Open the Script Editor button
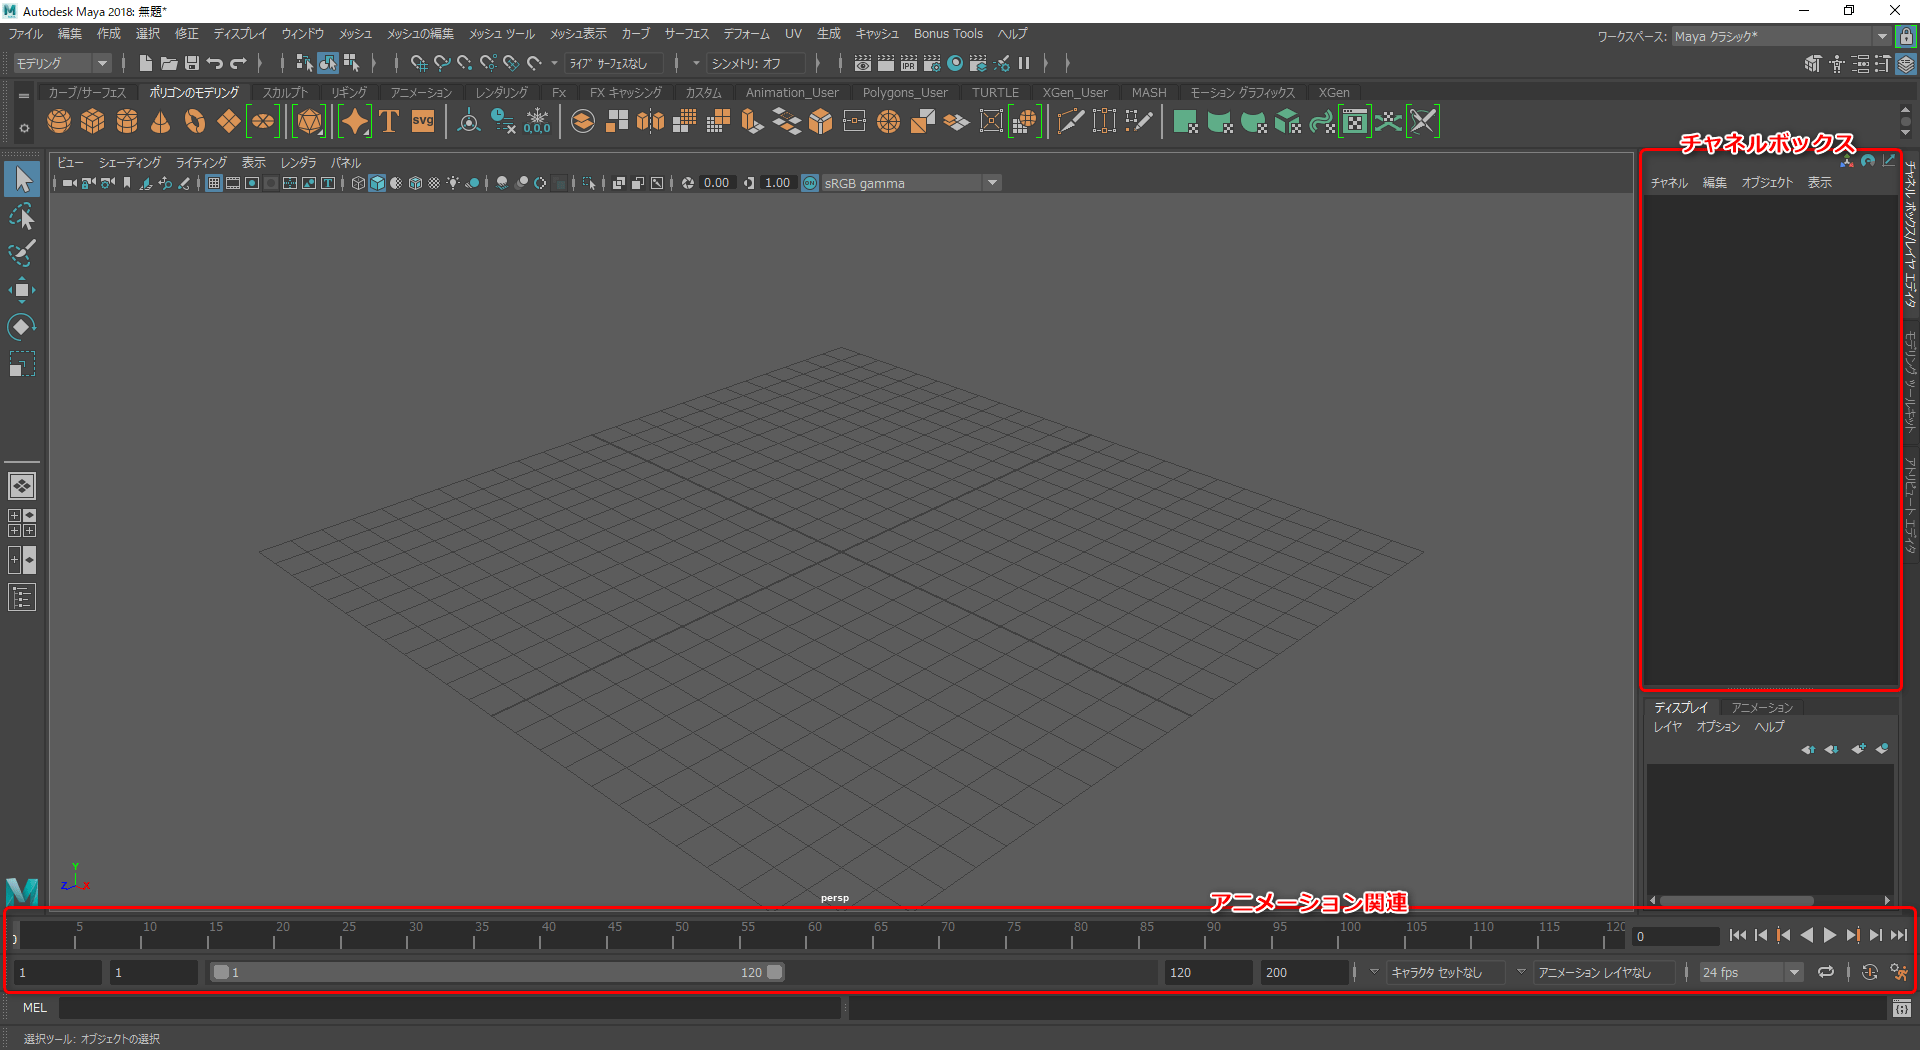This screenshot has width=1920, height=1050. tap(1901, 1009)
